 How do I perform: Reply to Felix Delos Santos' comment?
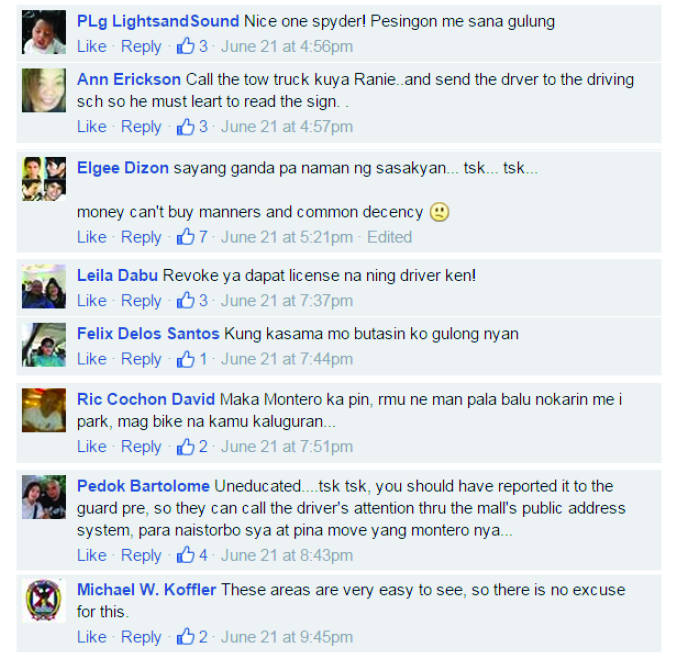click(x=141, y=359)
